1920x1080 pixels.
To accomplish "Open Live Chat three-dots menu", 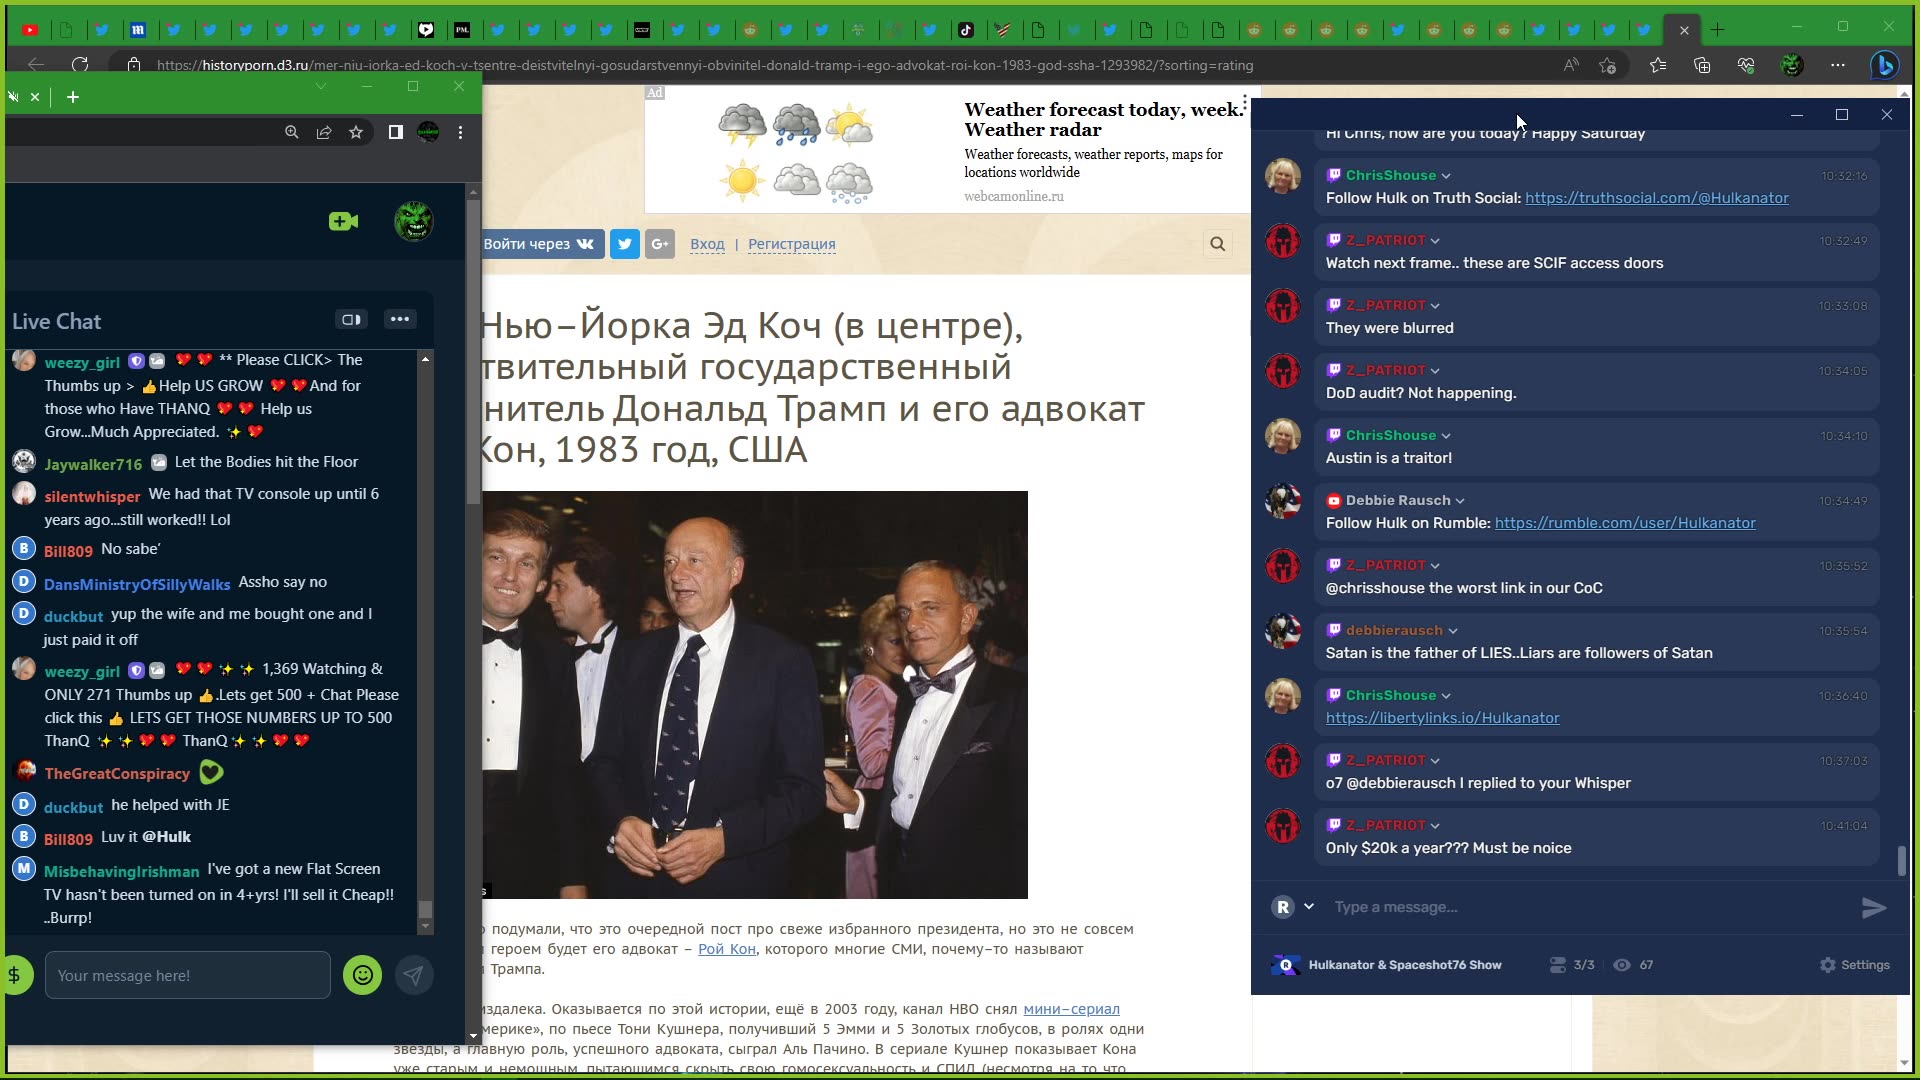I will 400,320.
